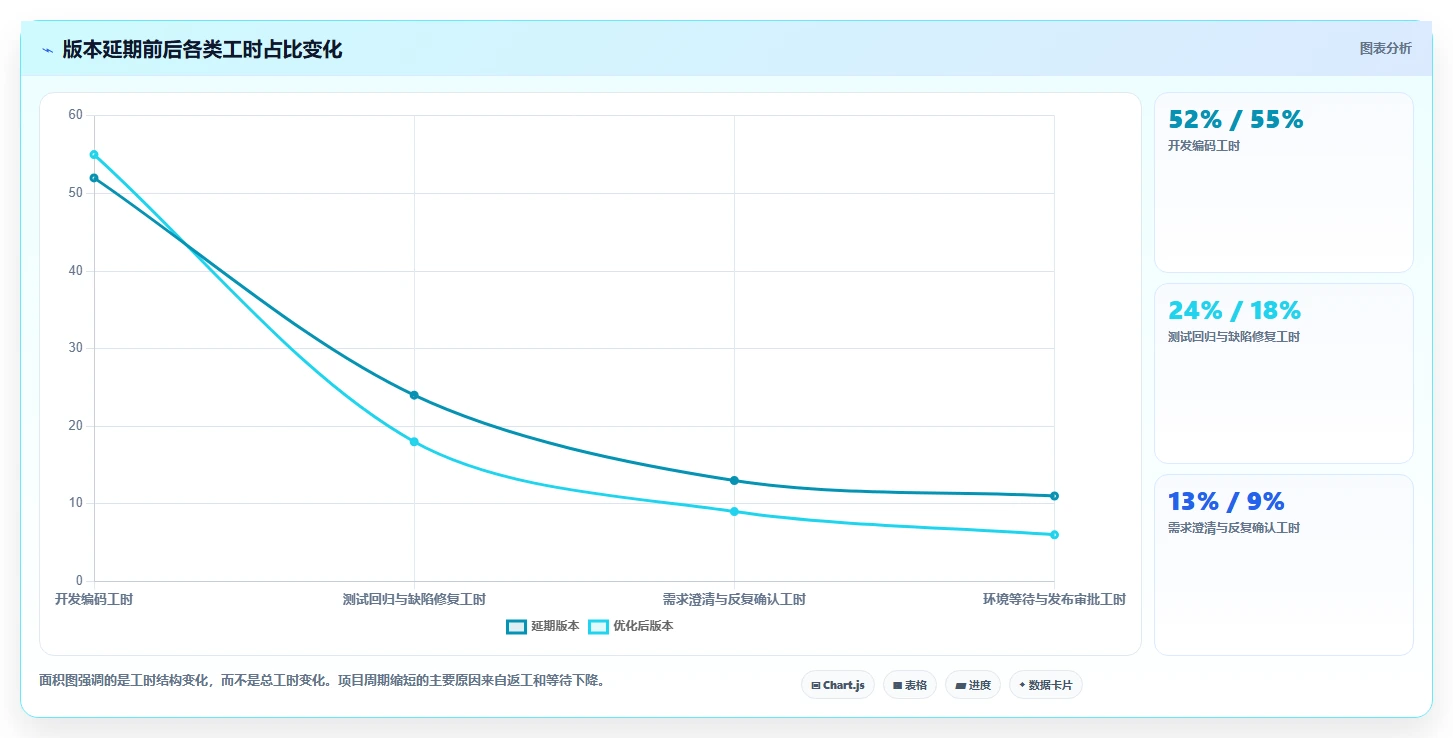The image size is (1453, 738).
Task: Click the 优化后版本 data point at 55
Action: pos(94,155)
